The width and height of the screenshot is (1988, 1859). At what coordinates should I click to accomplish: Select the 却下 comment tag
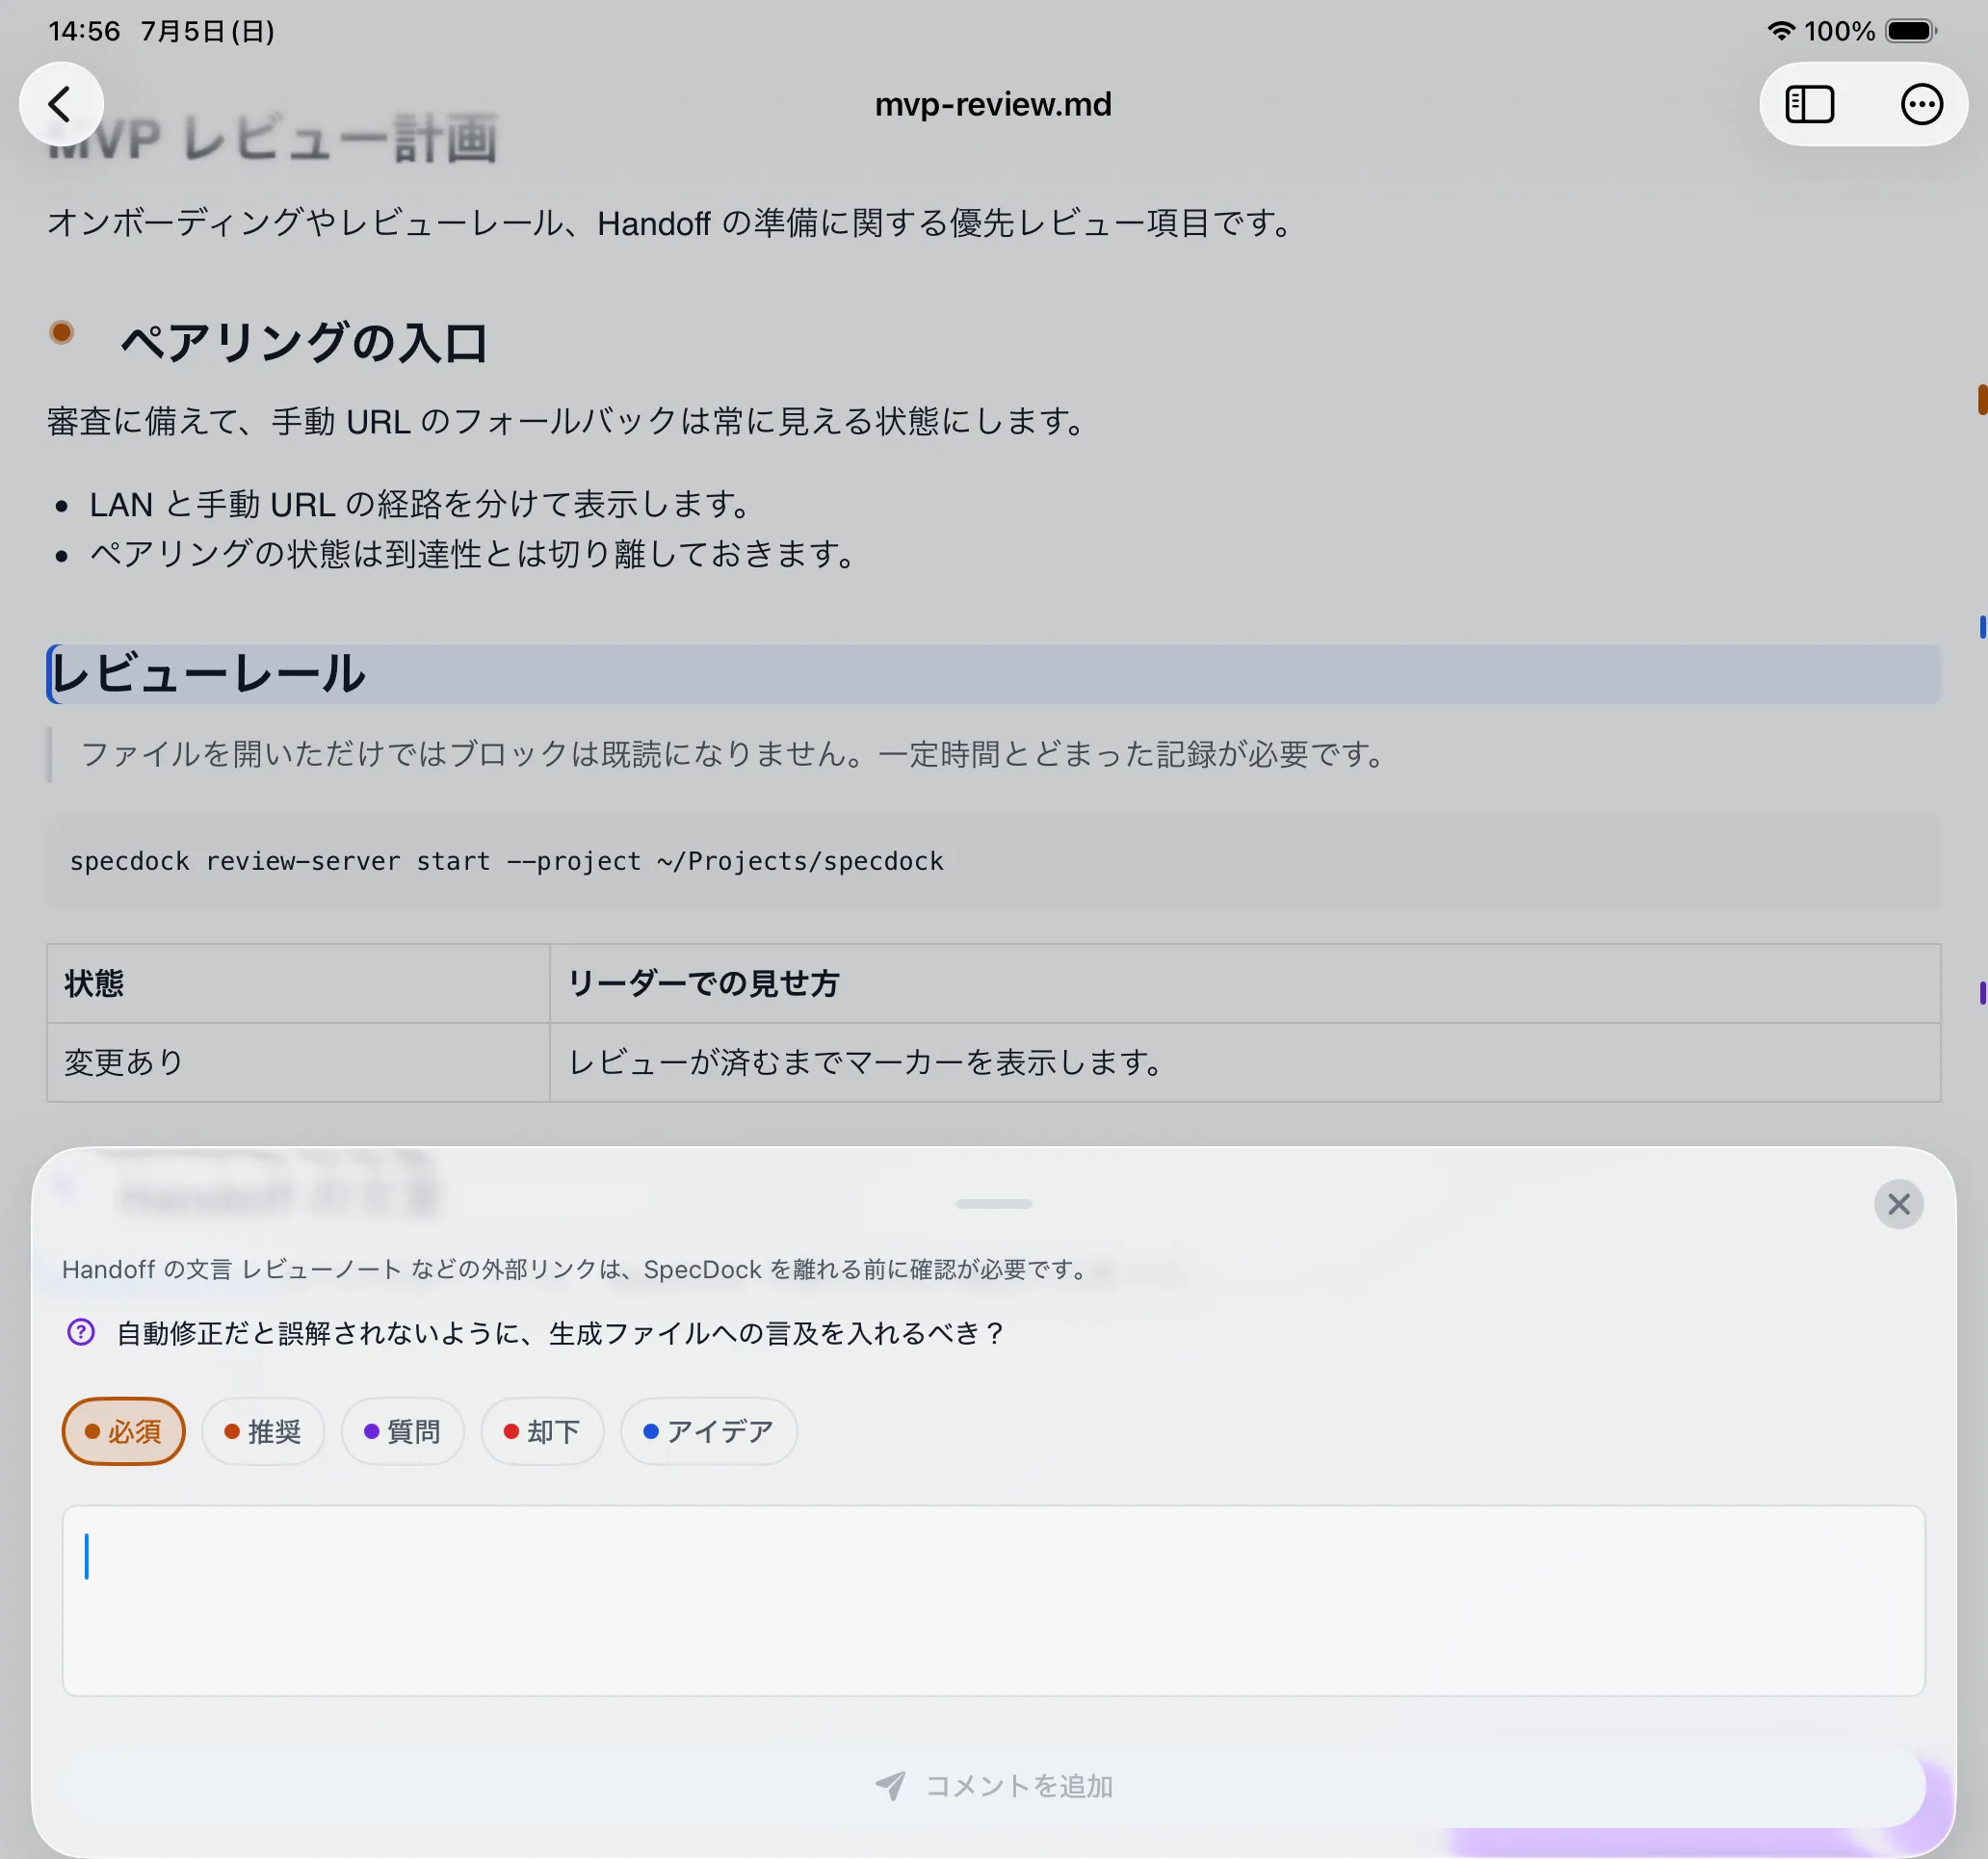(542, 1431)
